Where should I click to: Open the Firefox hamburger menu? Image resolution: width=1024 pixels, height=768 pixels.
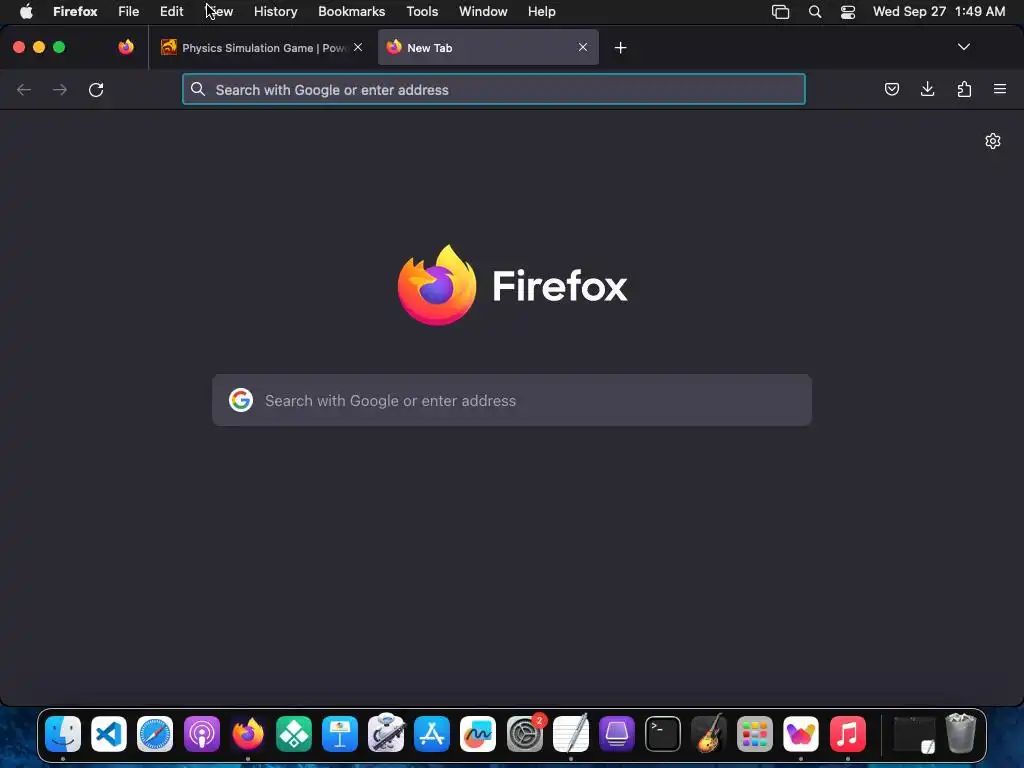[x=1000, y=89]
